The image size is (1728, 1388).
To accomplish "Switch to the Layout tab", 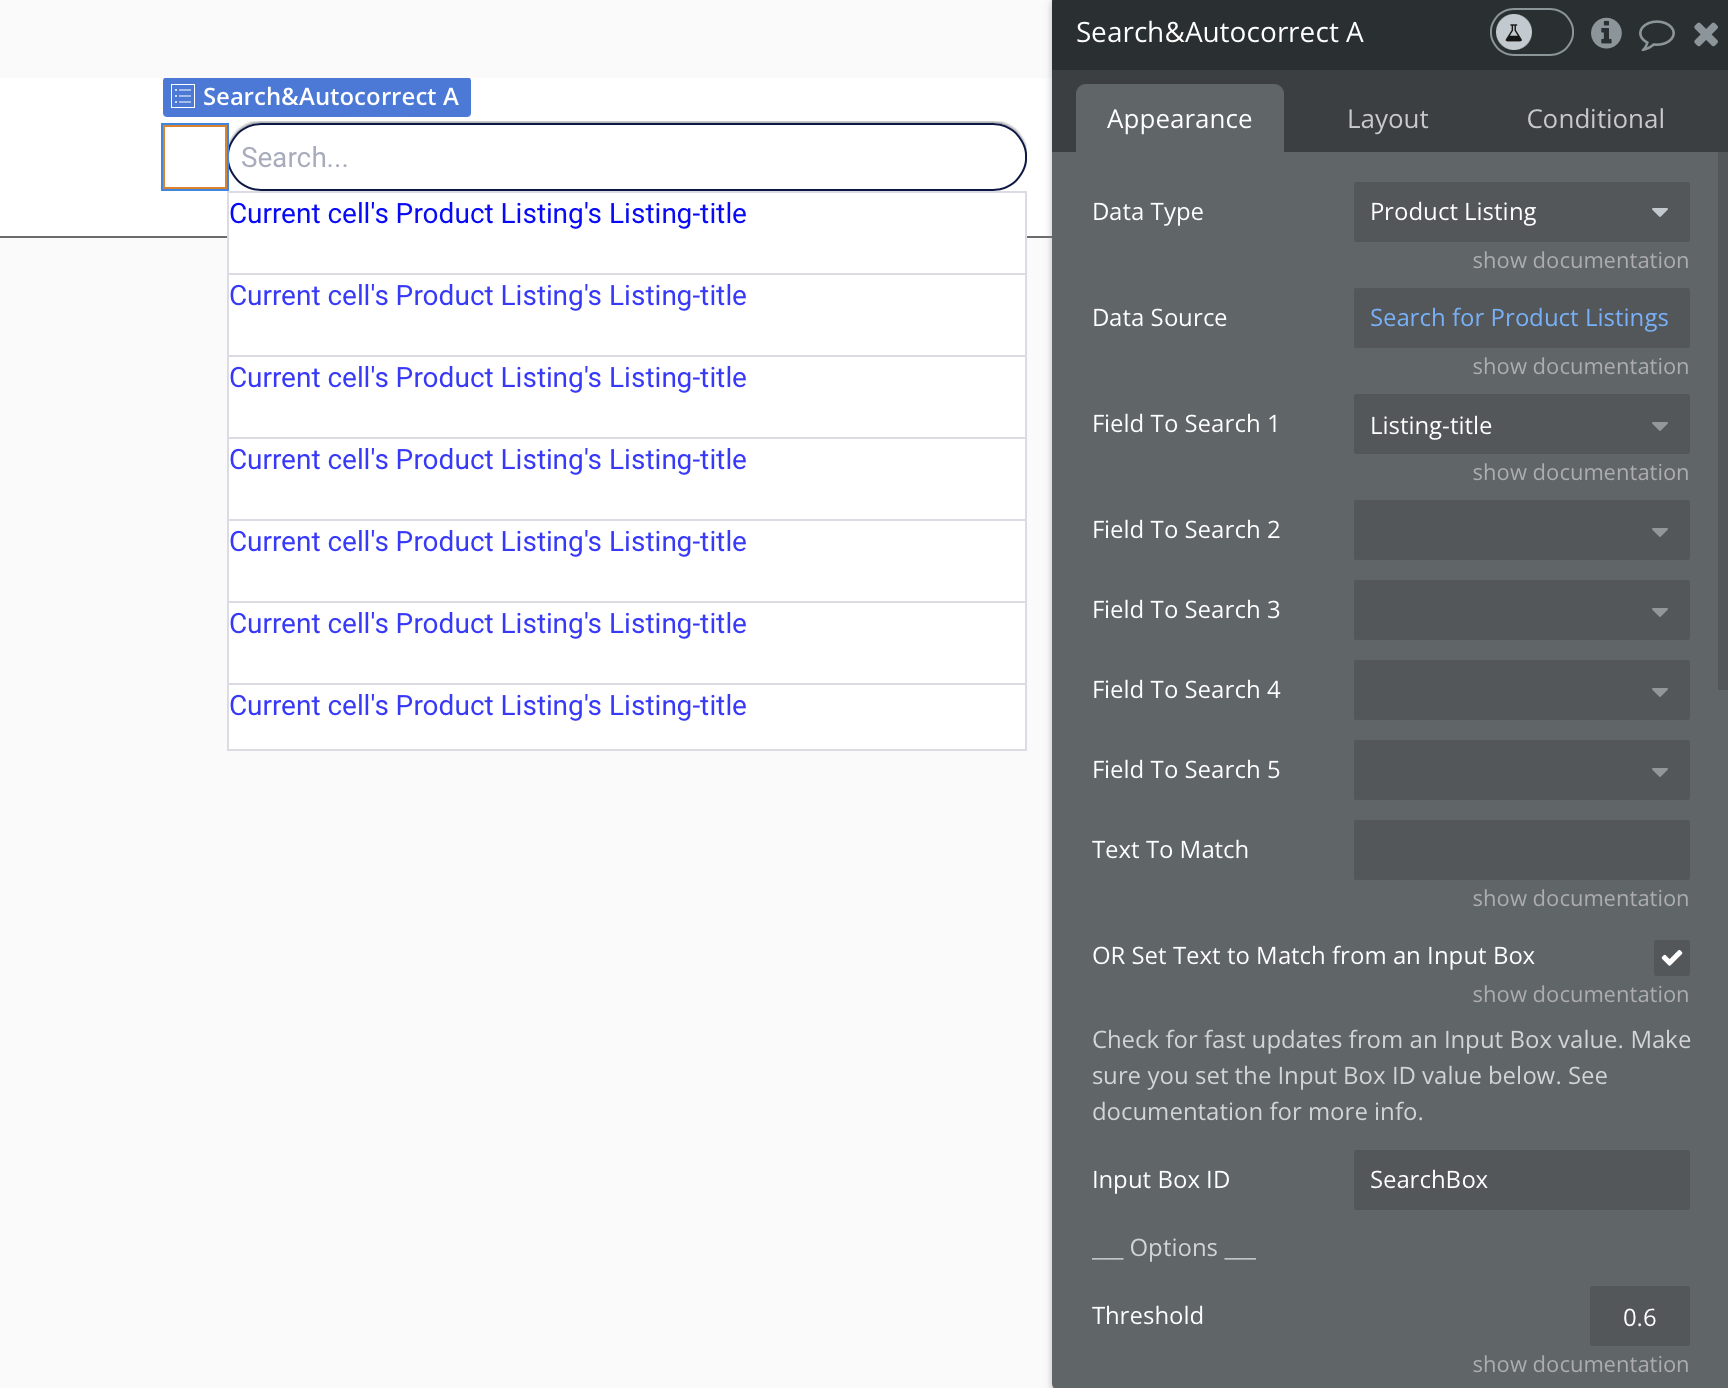I will tap(1387, 119).
